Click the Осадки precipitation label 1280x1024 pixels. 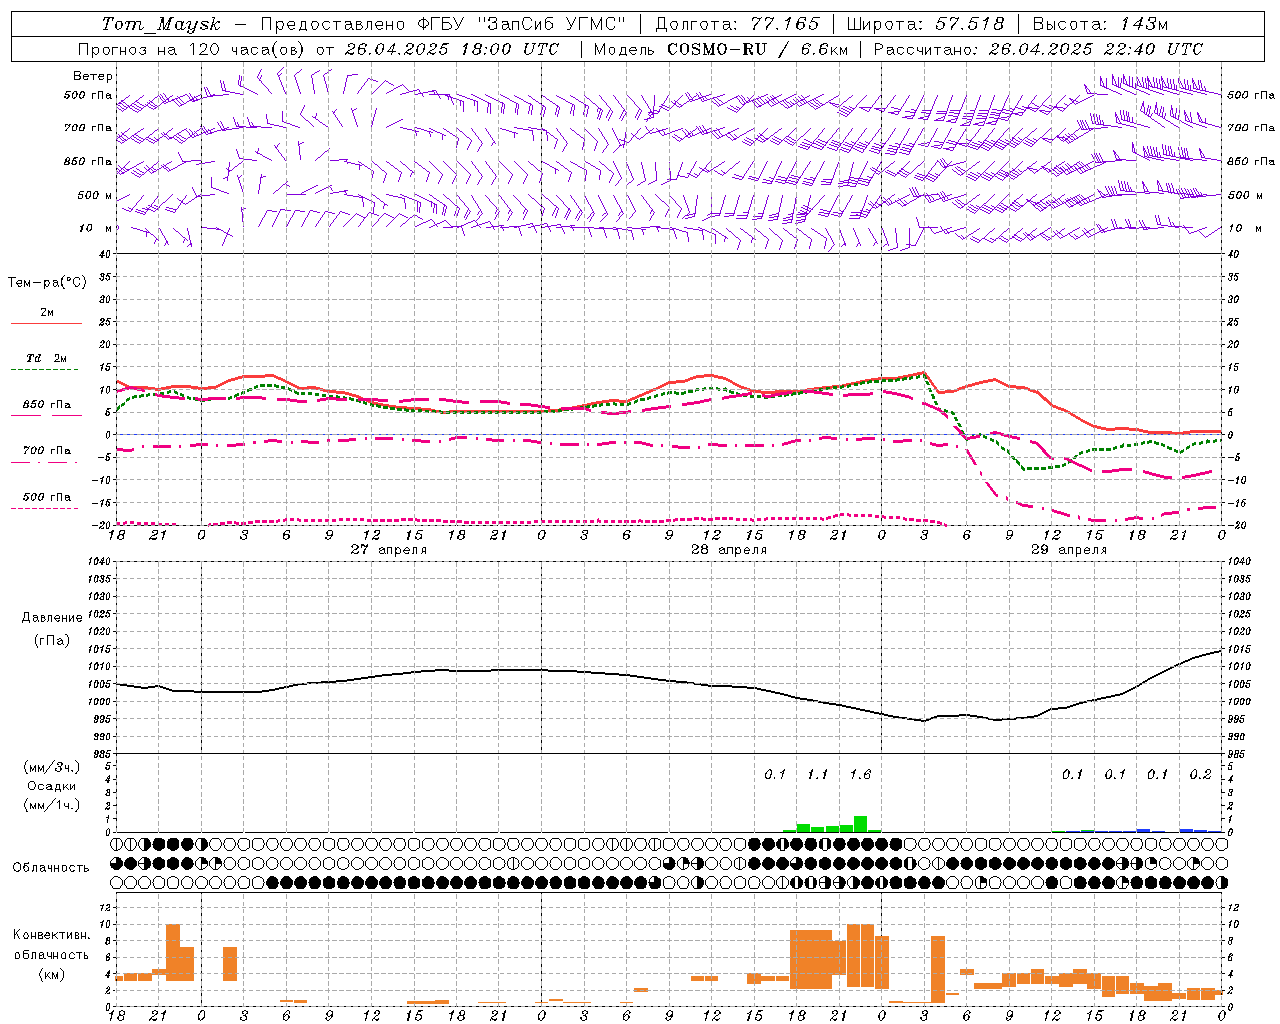tap(52, 786)
